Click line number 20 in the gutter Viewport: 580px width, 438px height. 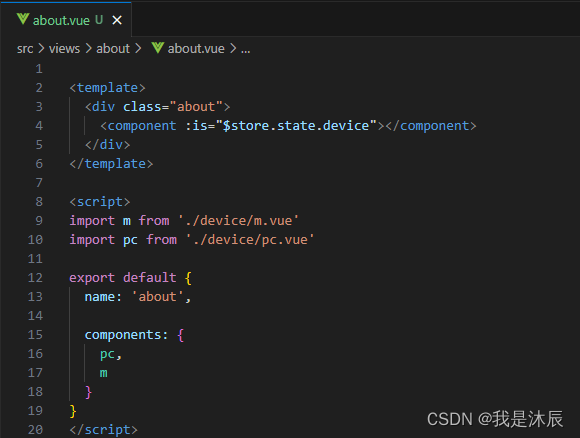(35, 429)
